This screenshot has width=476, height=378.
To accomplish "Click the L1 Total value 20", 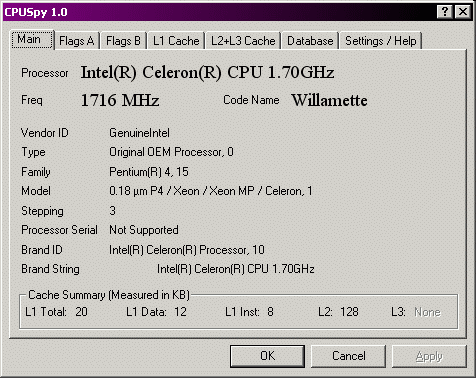I will (81, 312).
